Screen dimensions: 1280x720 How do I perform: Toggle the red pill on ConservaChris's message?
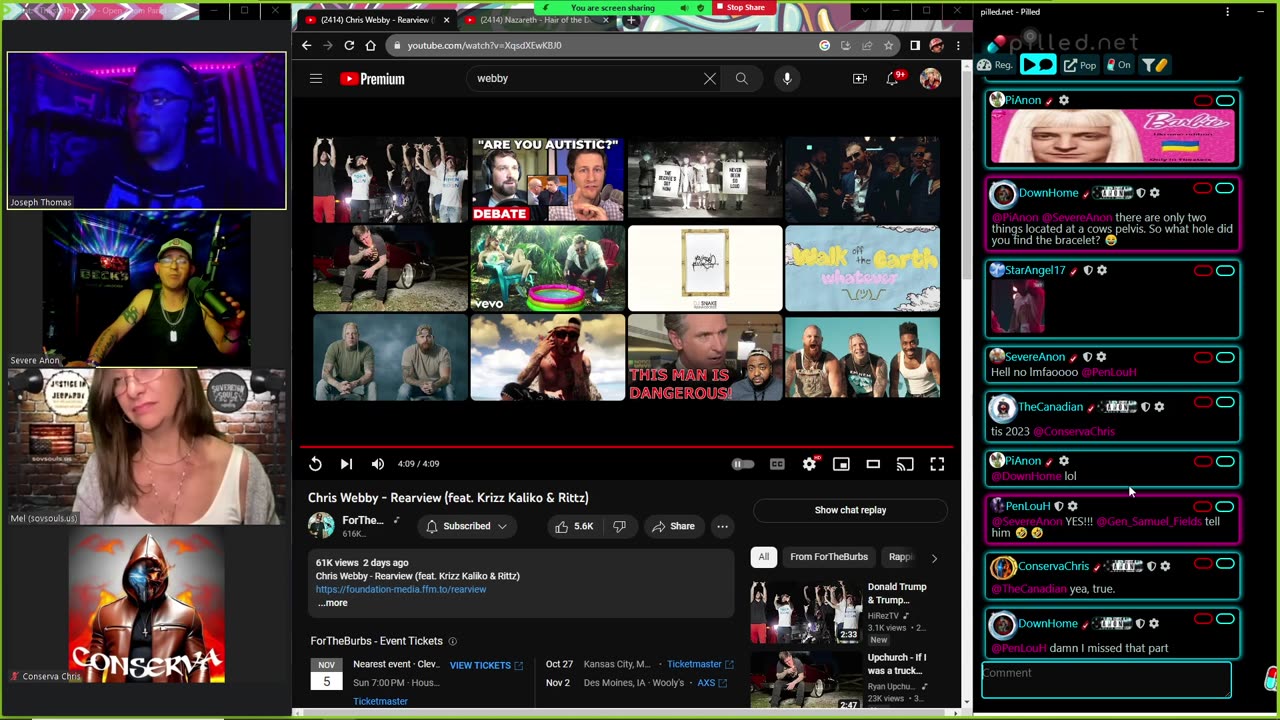click(1203, 563)
